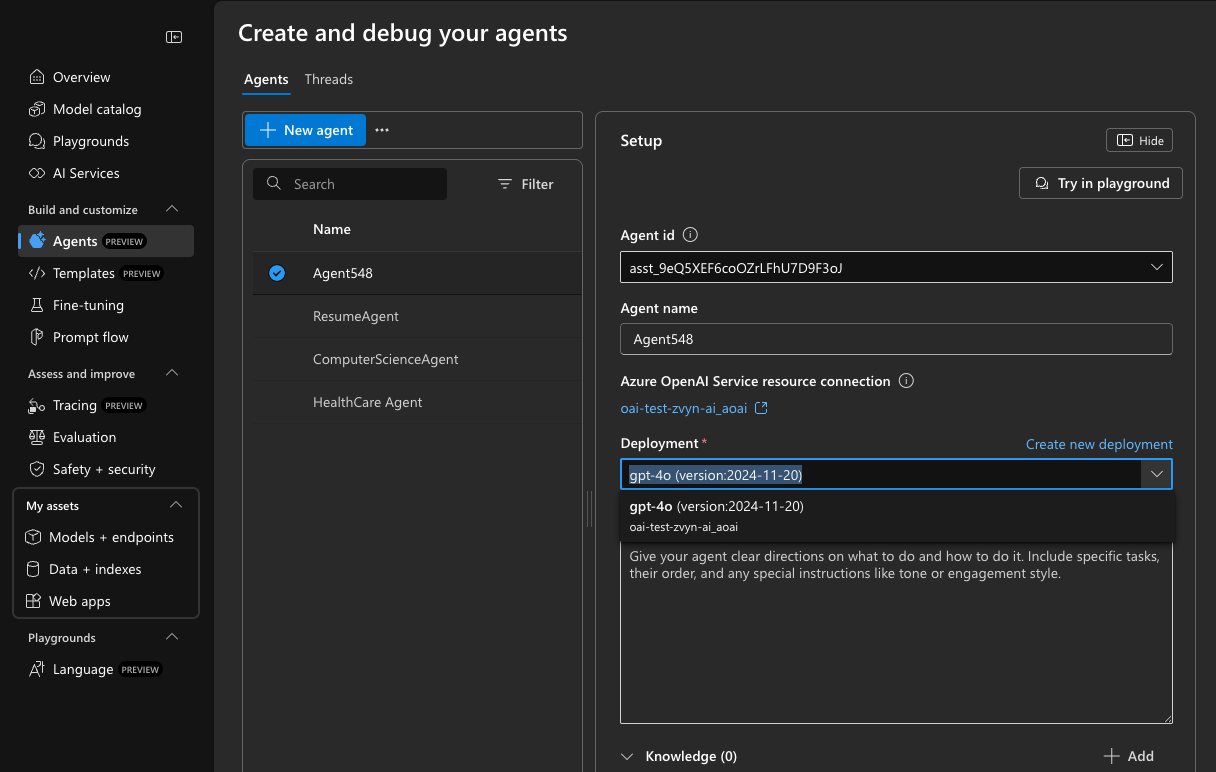Viewport: 1216px width, 772px height.
Task: Click the Language playground icon
Action: pos(37,669)
